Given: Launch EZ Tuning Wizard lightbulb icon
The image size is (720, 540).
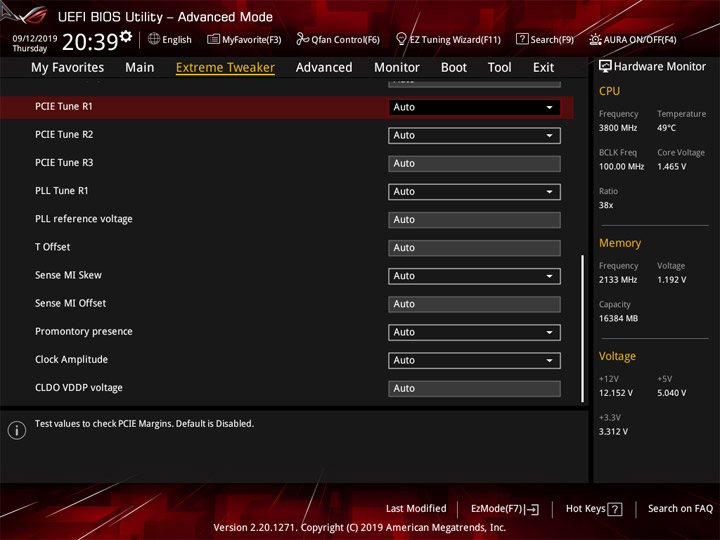Looking at the screenshot, I should 401,39.
